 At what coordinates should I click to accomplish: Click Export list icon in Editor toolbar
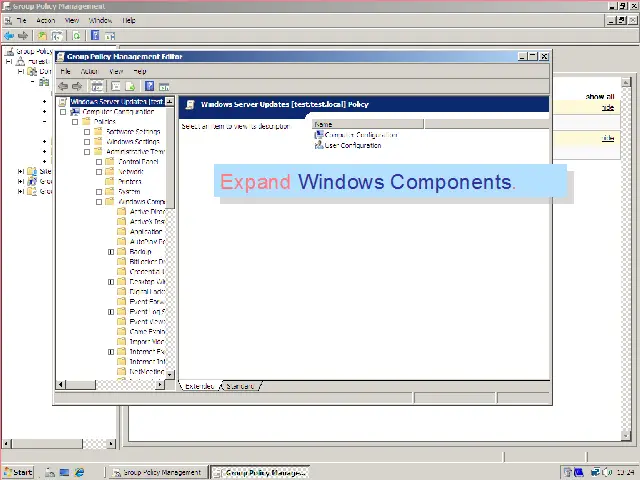130,86
